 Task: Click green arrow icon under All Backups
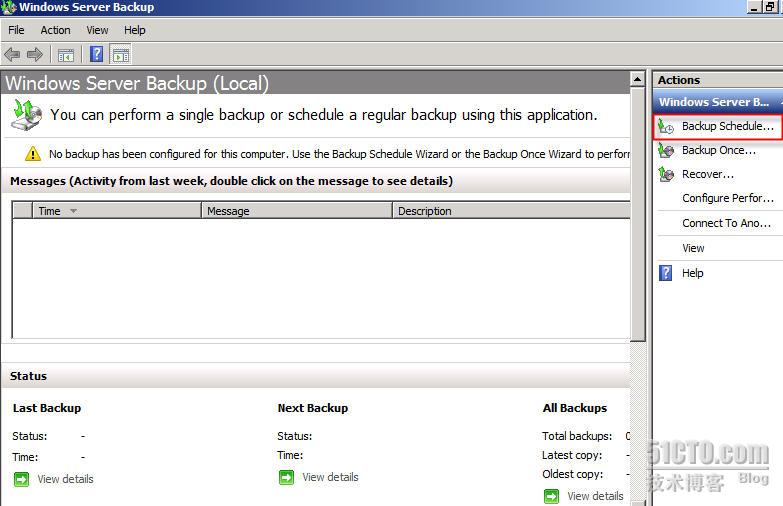pos(551,496)
